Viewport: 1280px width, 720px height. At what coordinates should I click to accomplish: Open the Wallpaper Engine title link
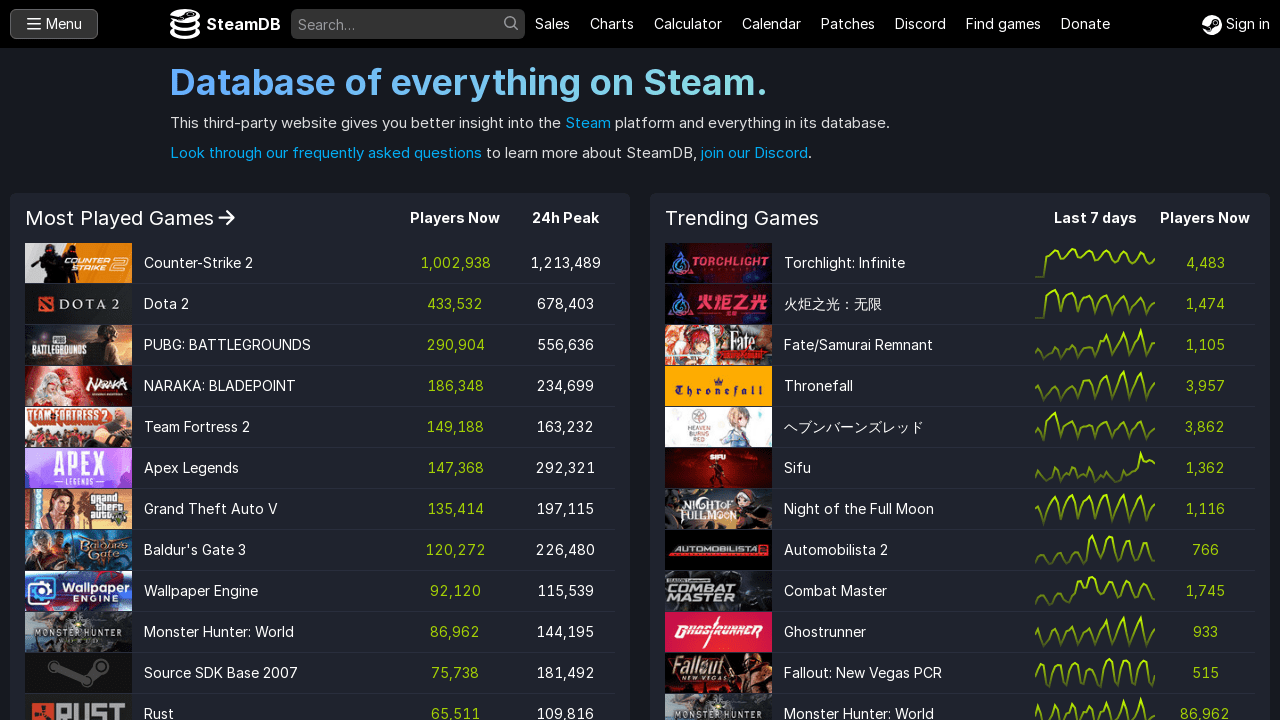click(201, 591)
